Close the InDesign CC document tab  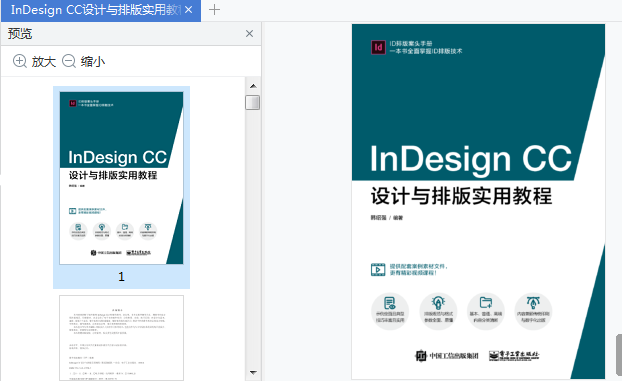[x=189, y=10]
